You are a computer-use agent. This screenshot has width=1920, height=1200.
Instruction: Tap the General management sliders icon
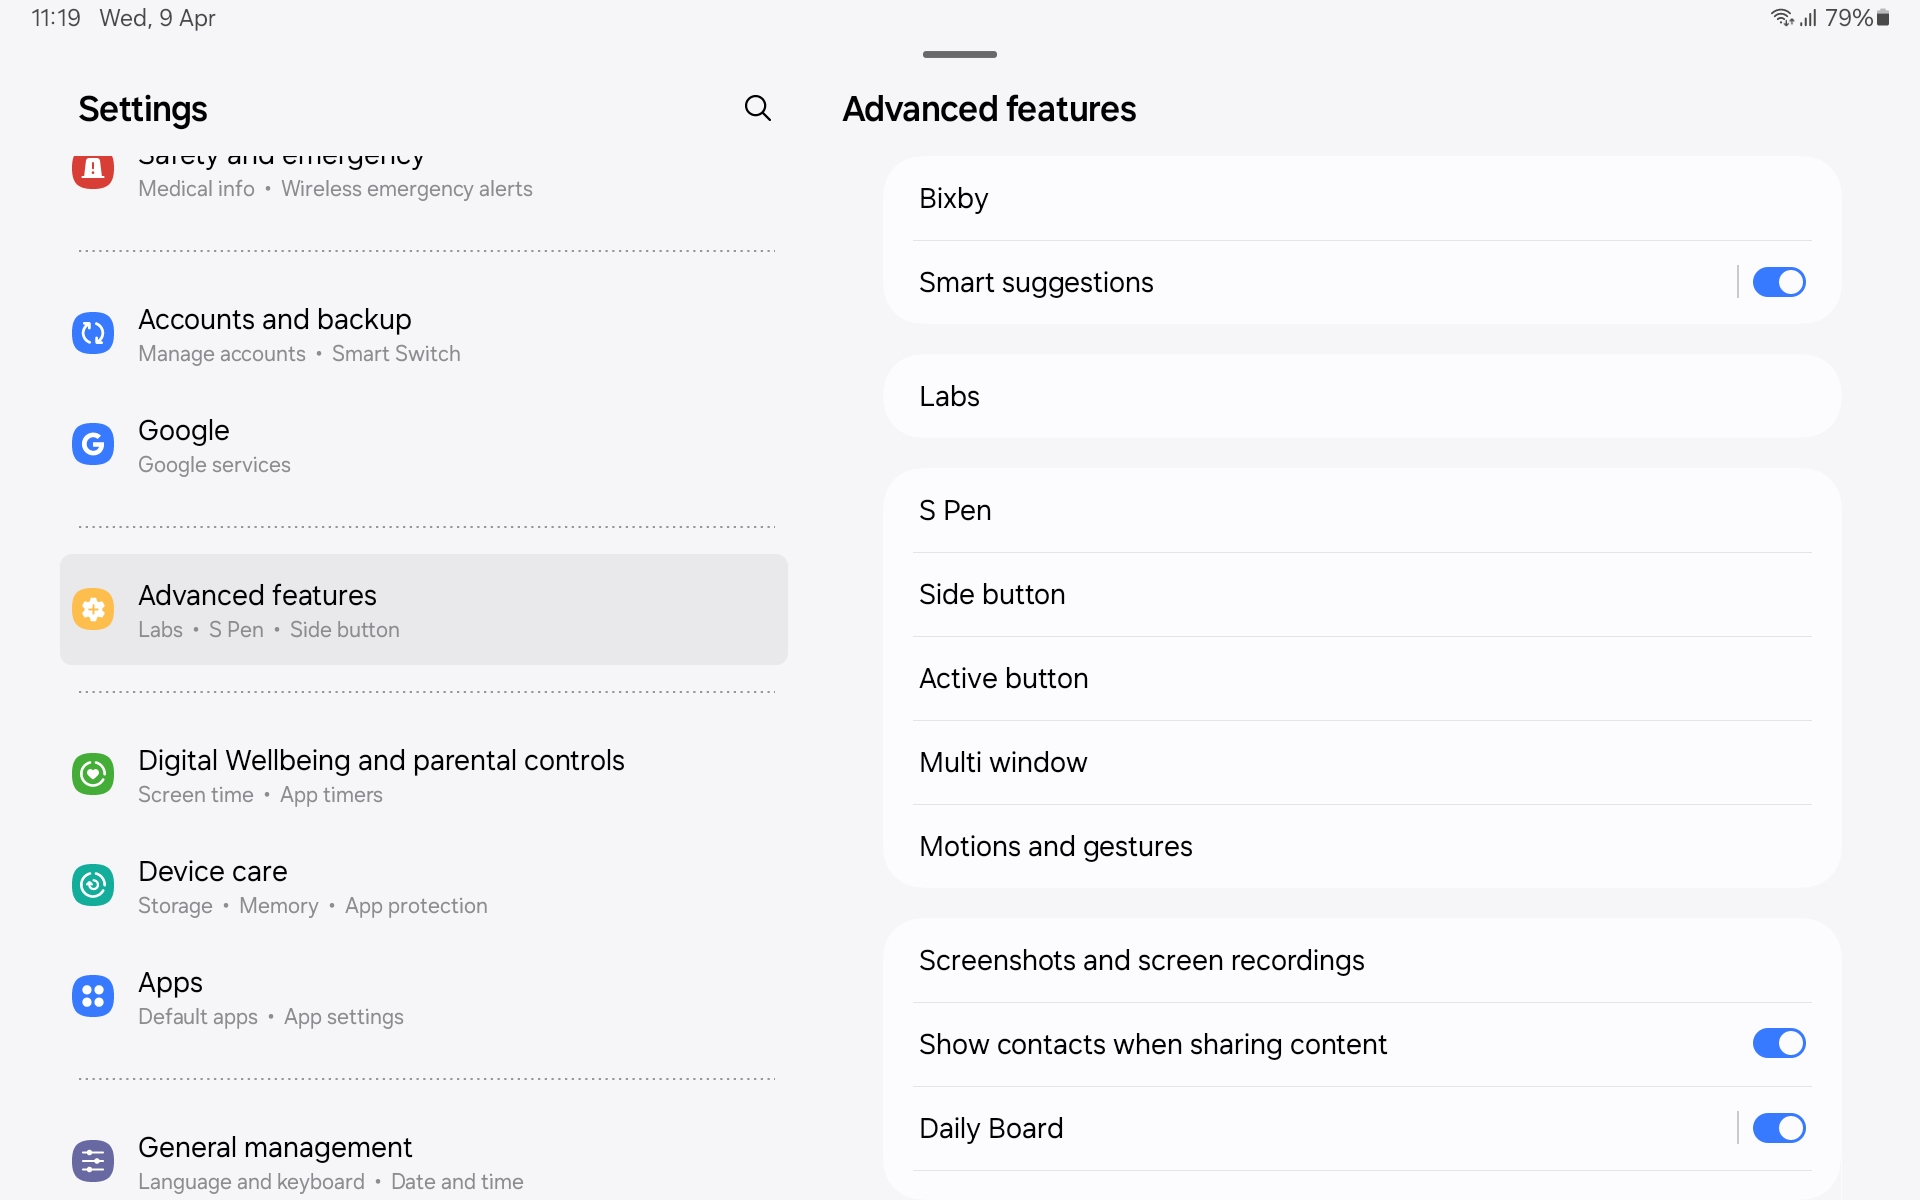(93, 1161)
